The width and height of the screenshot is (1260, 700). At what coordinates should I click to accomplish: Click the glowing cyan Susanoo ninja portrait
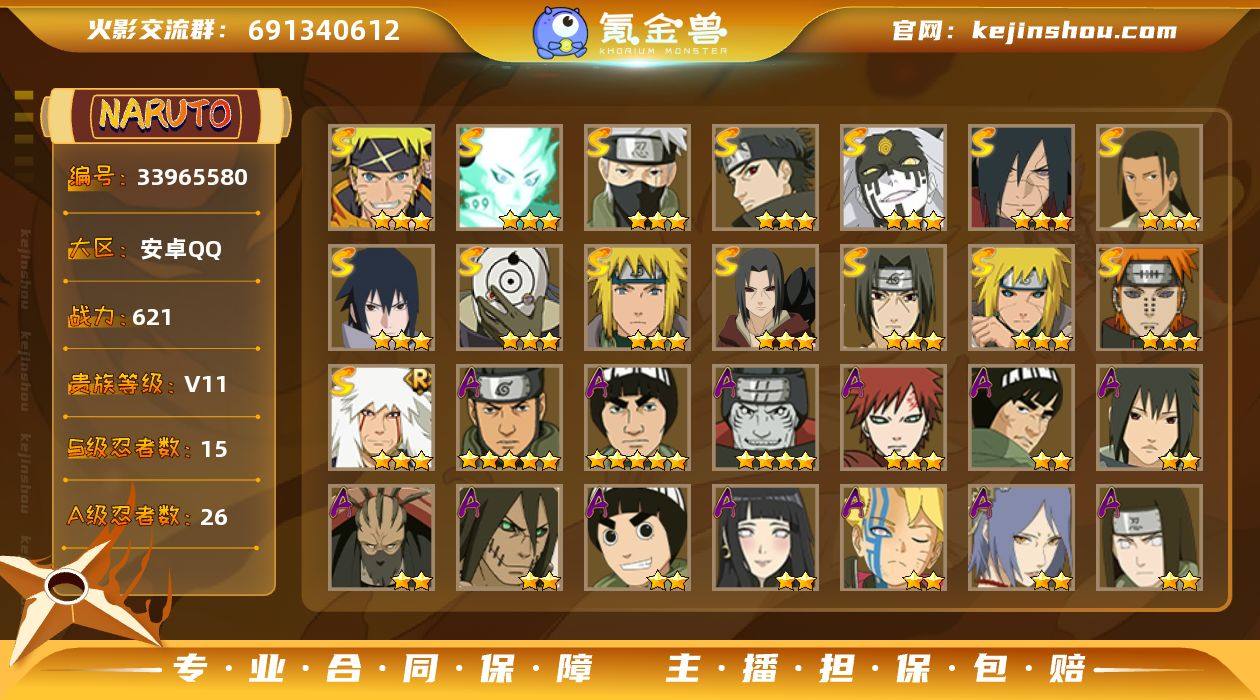click(509, 178)
